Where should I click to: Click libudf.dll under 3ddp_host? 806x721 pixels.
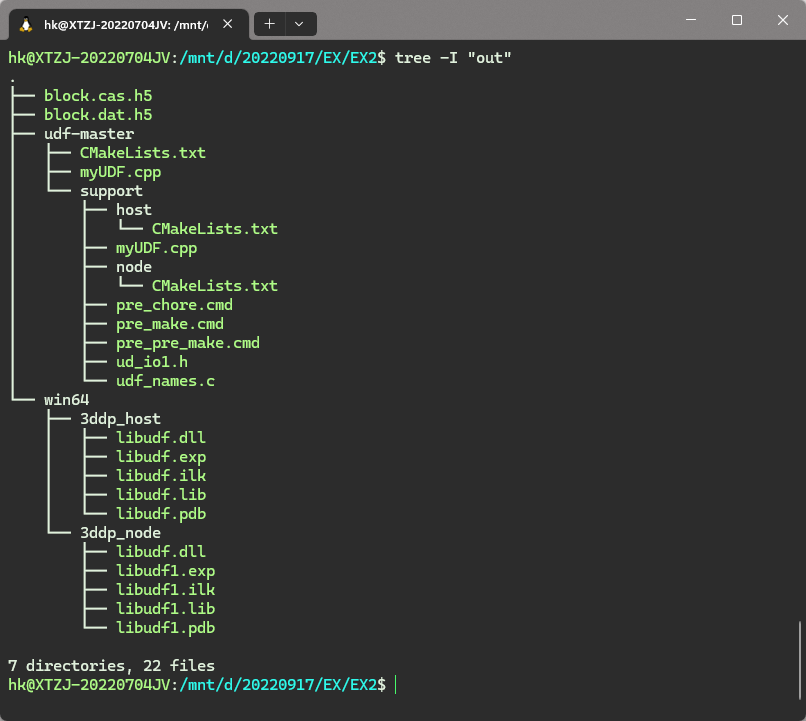[x=161, y=437]
